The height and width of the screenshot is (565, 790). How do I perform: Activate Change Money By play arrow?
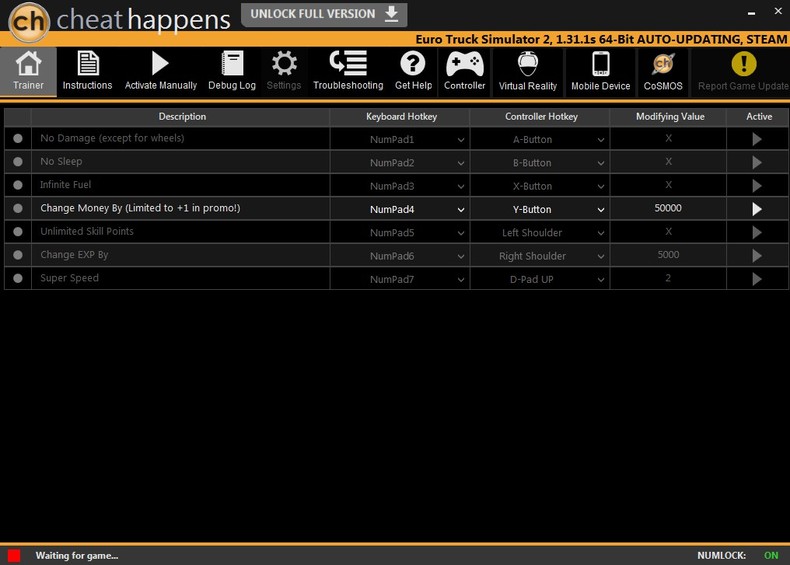757,209
